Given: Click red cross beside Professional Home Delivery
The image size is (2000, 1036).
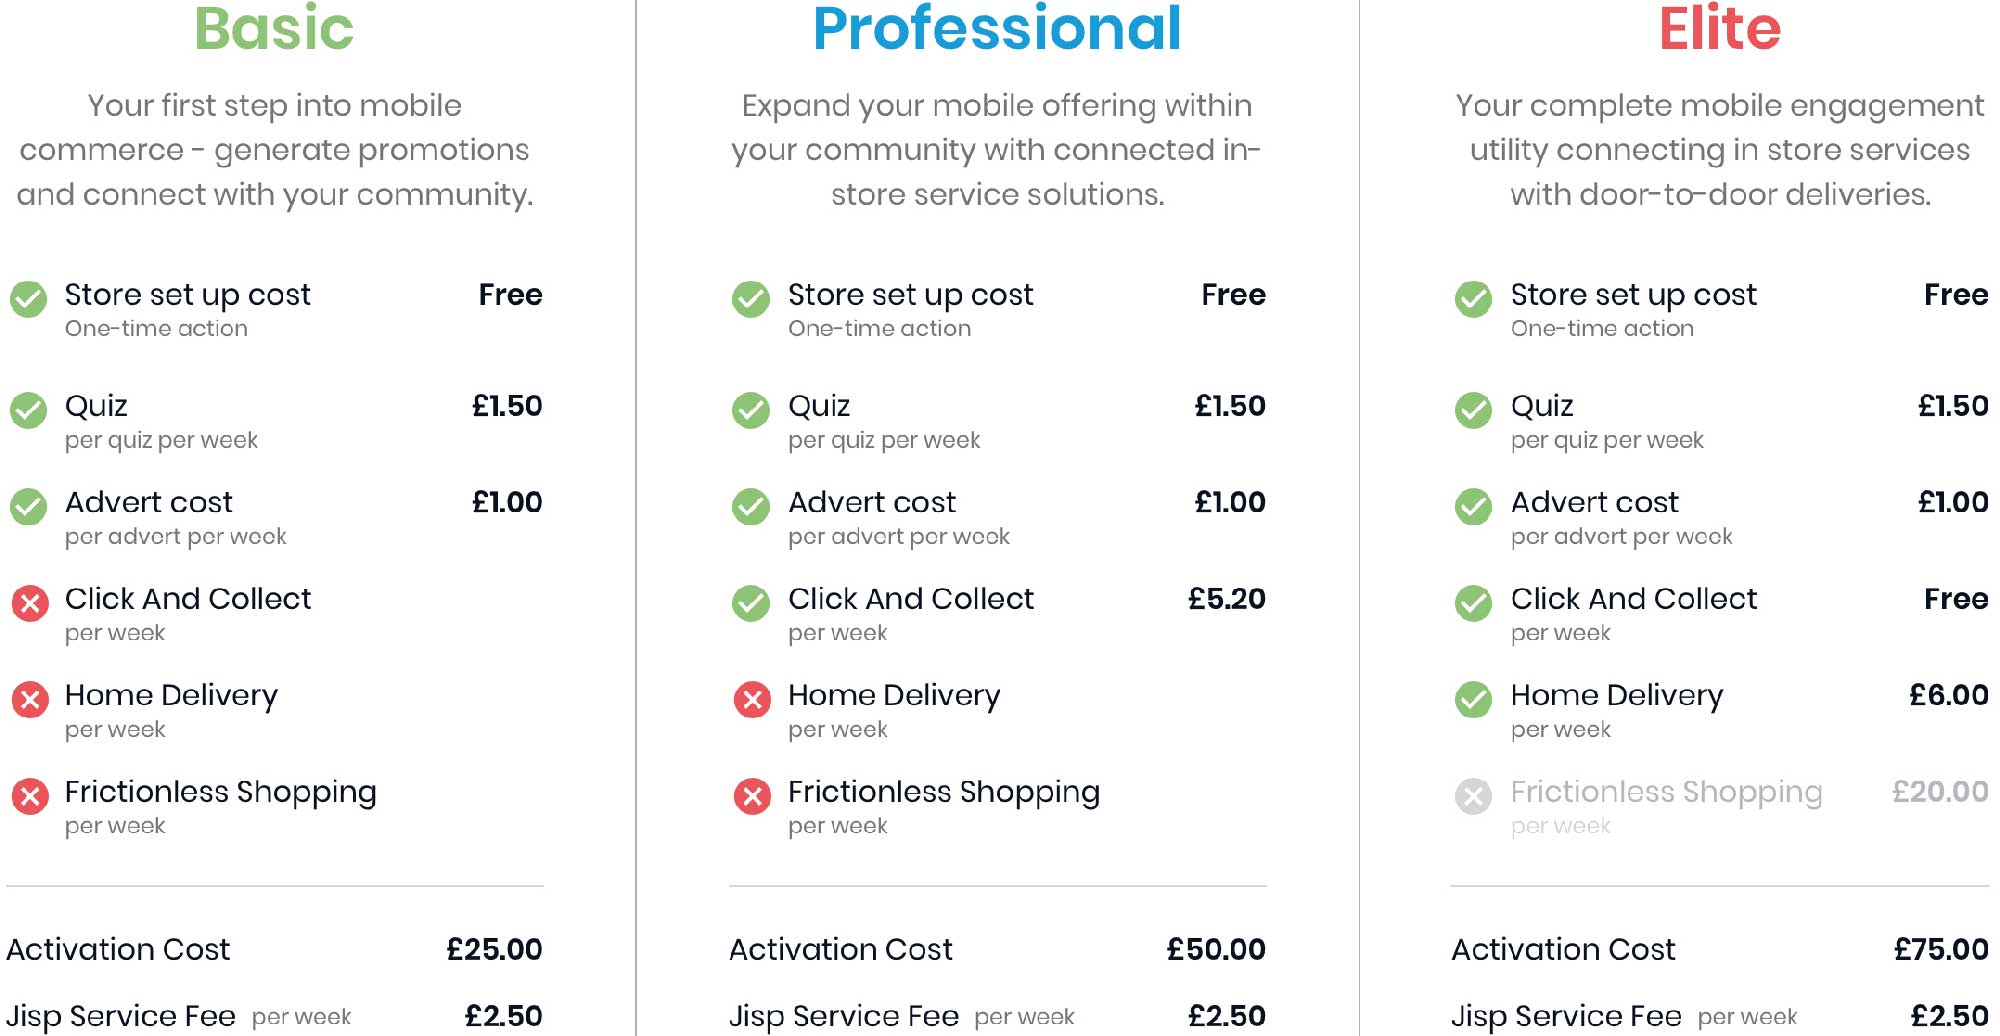Looking at the screenshot, I should (753, 700).
